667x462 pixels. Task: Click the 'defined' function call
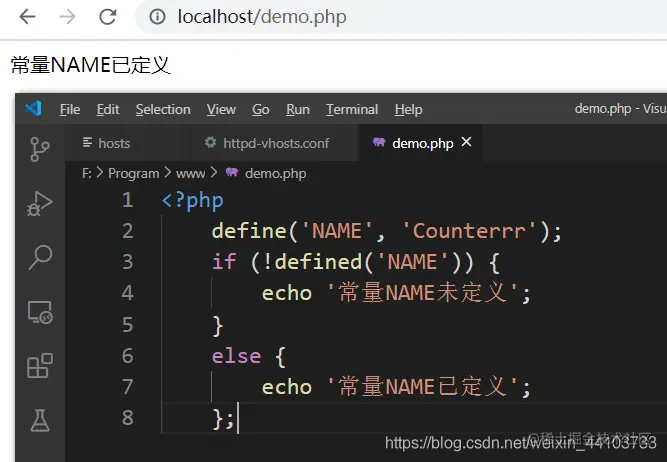(x=318, y=262)
